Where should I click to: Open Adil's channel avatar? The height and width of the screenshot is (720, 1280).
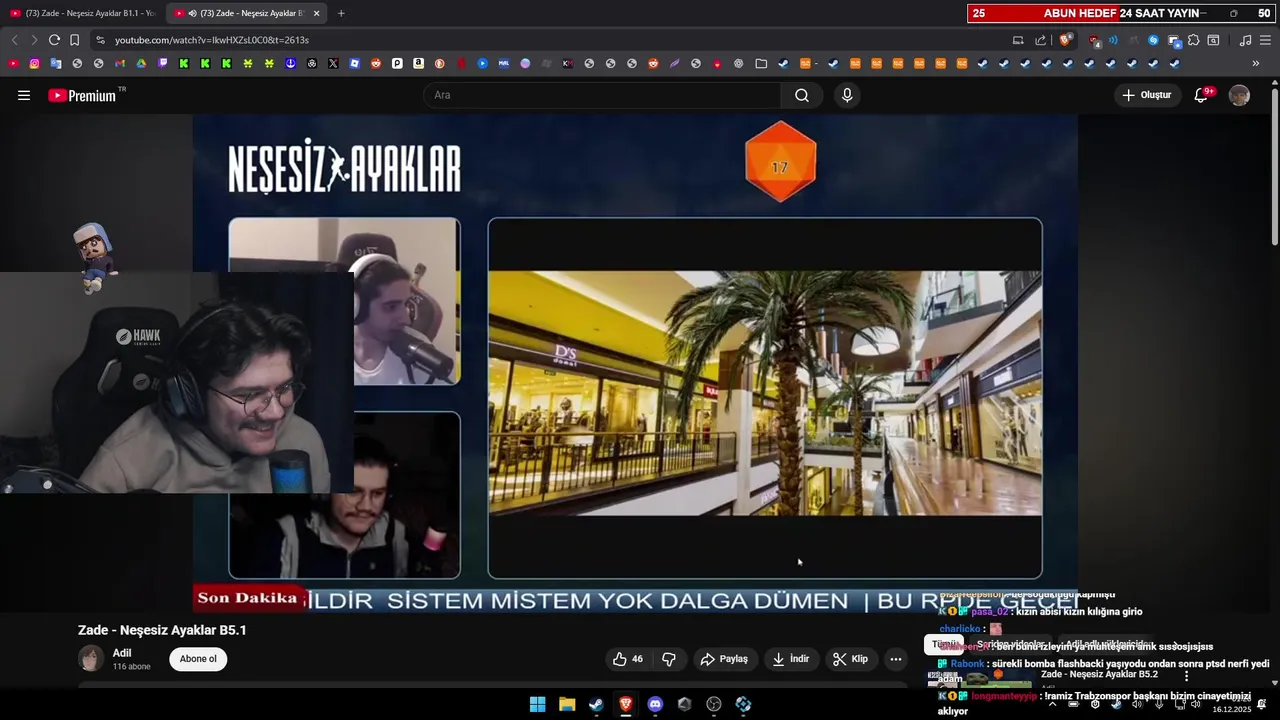pos(91,659)
